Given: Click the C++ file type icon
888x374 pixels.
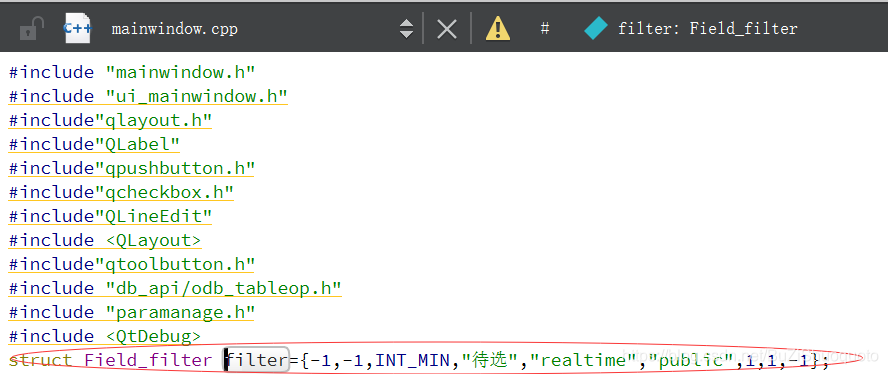Looking at the screenshot, I should pos(78,28).
